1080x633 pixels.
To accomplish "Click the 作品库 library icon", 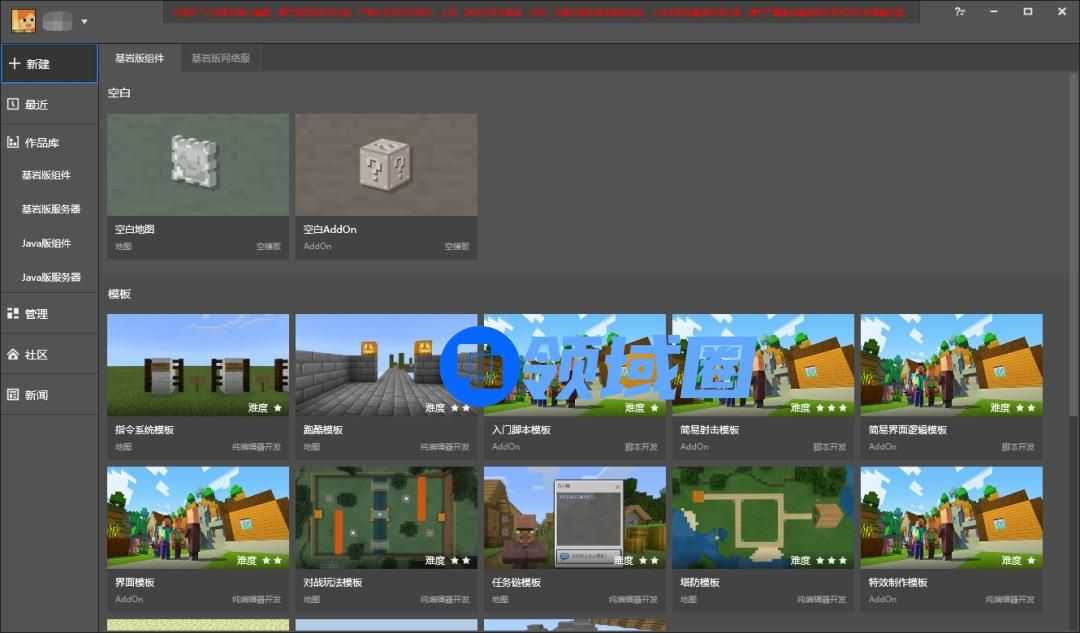I will [13, 143].
